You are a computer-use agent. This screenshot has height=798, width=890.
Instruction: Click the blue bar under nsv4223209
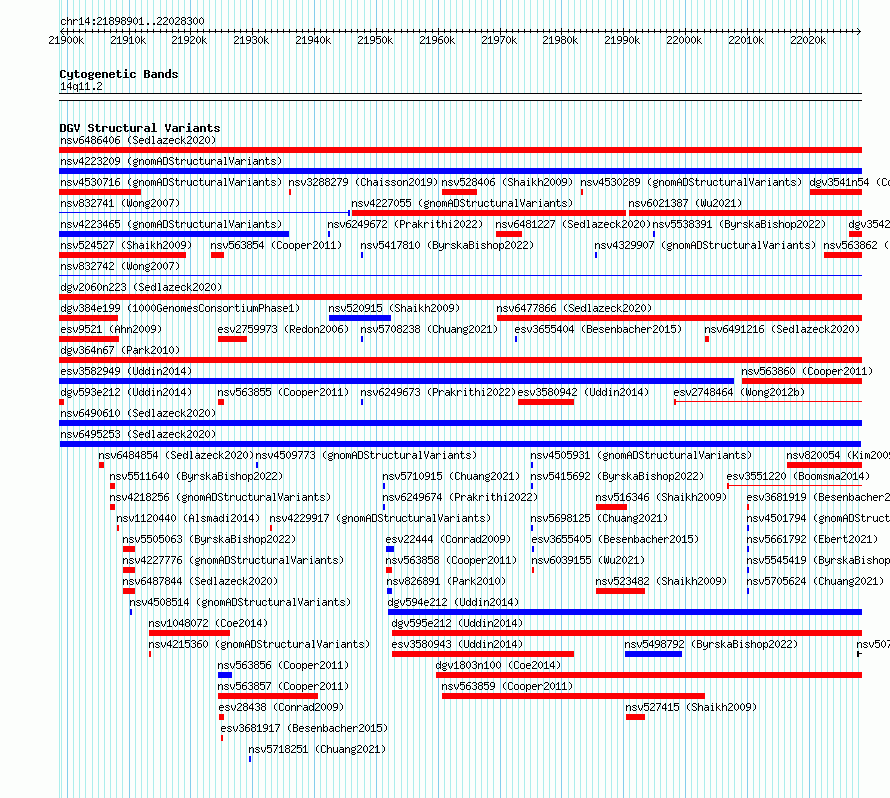(460, 171)
